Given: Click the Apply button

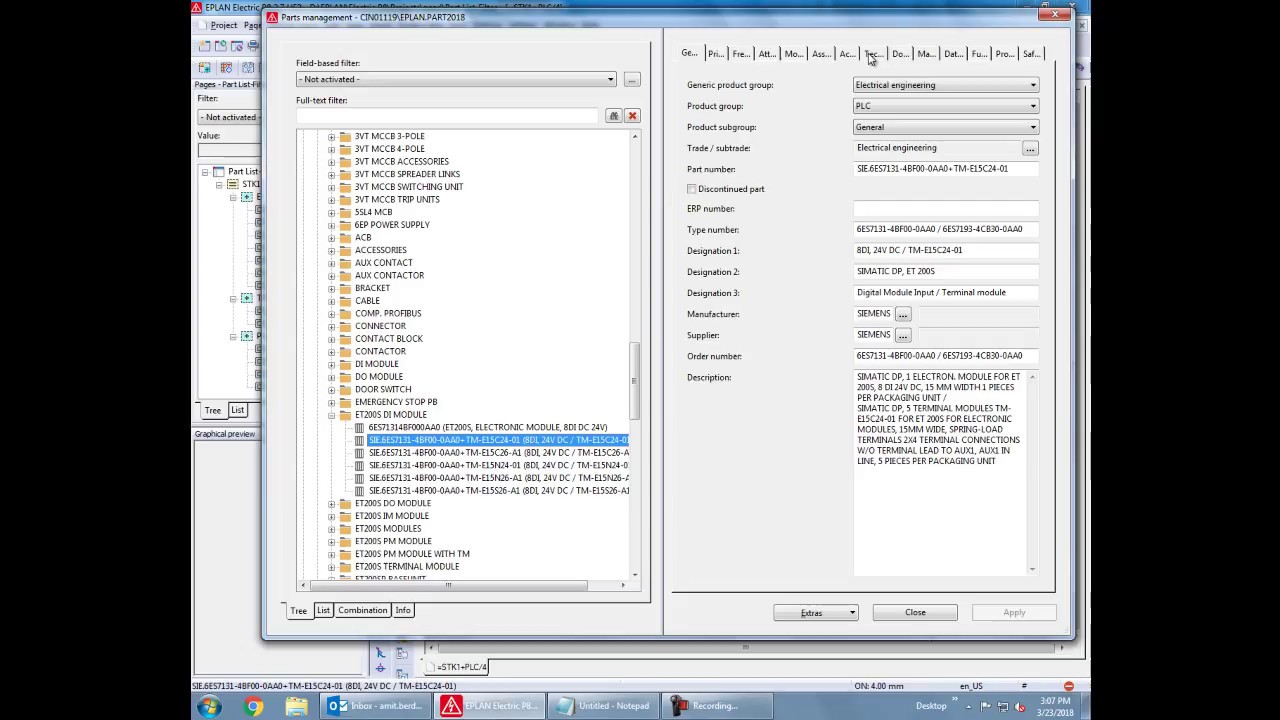Looking at the screenshot, I should (1014, 613).
